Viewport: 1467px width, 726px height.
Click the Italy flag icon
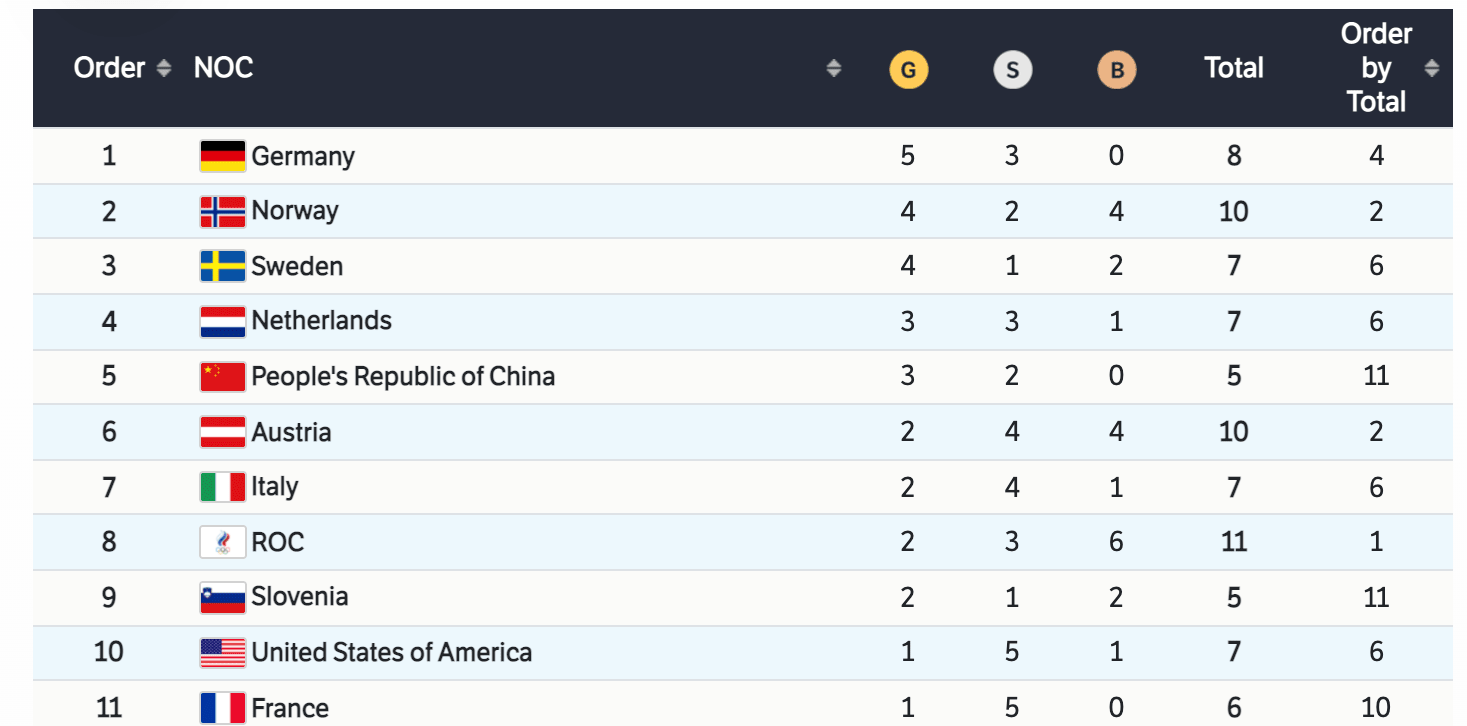222,487
